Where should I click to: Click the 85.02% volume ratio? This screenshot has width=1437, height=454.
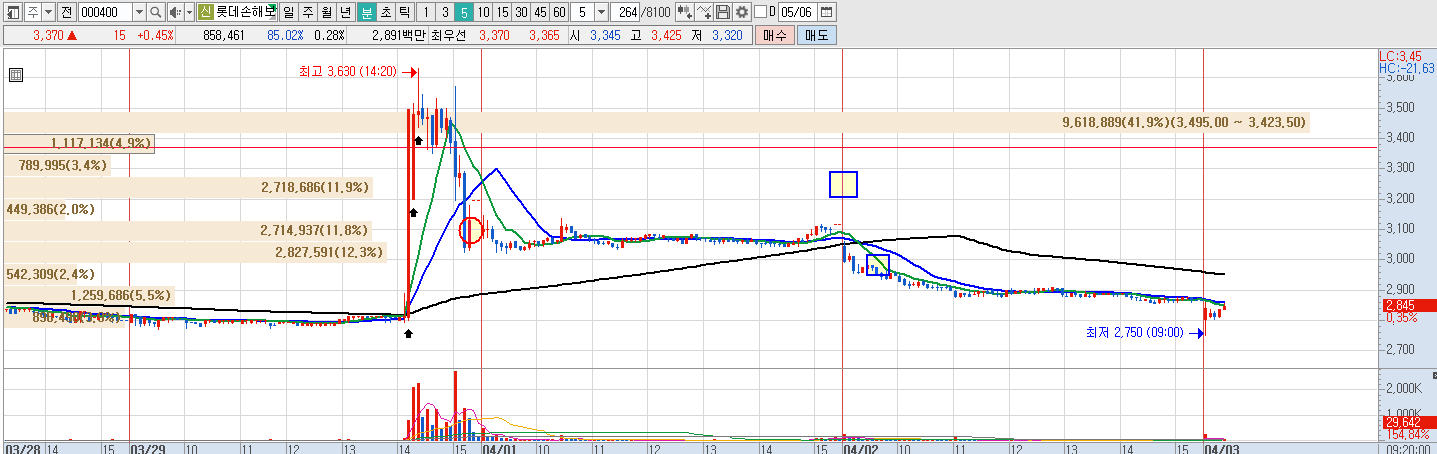pos(285,35)
